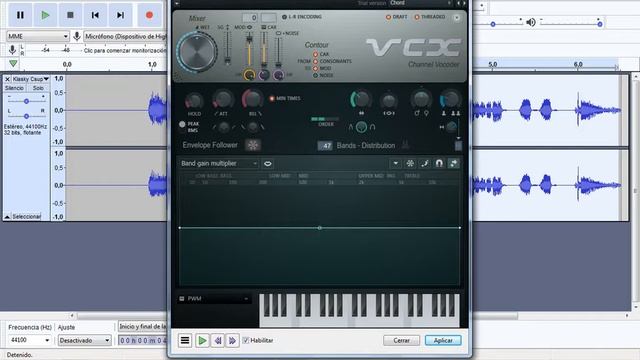Click the playback volume speaker icon
640x360 pixels.
(x=531, y=22)
